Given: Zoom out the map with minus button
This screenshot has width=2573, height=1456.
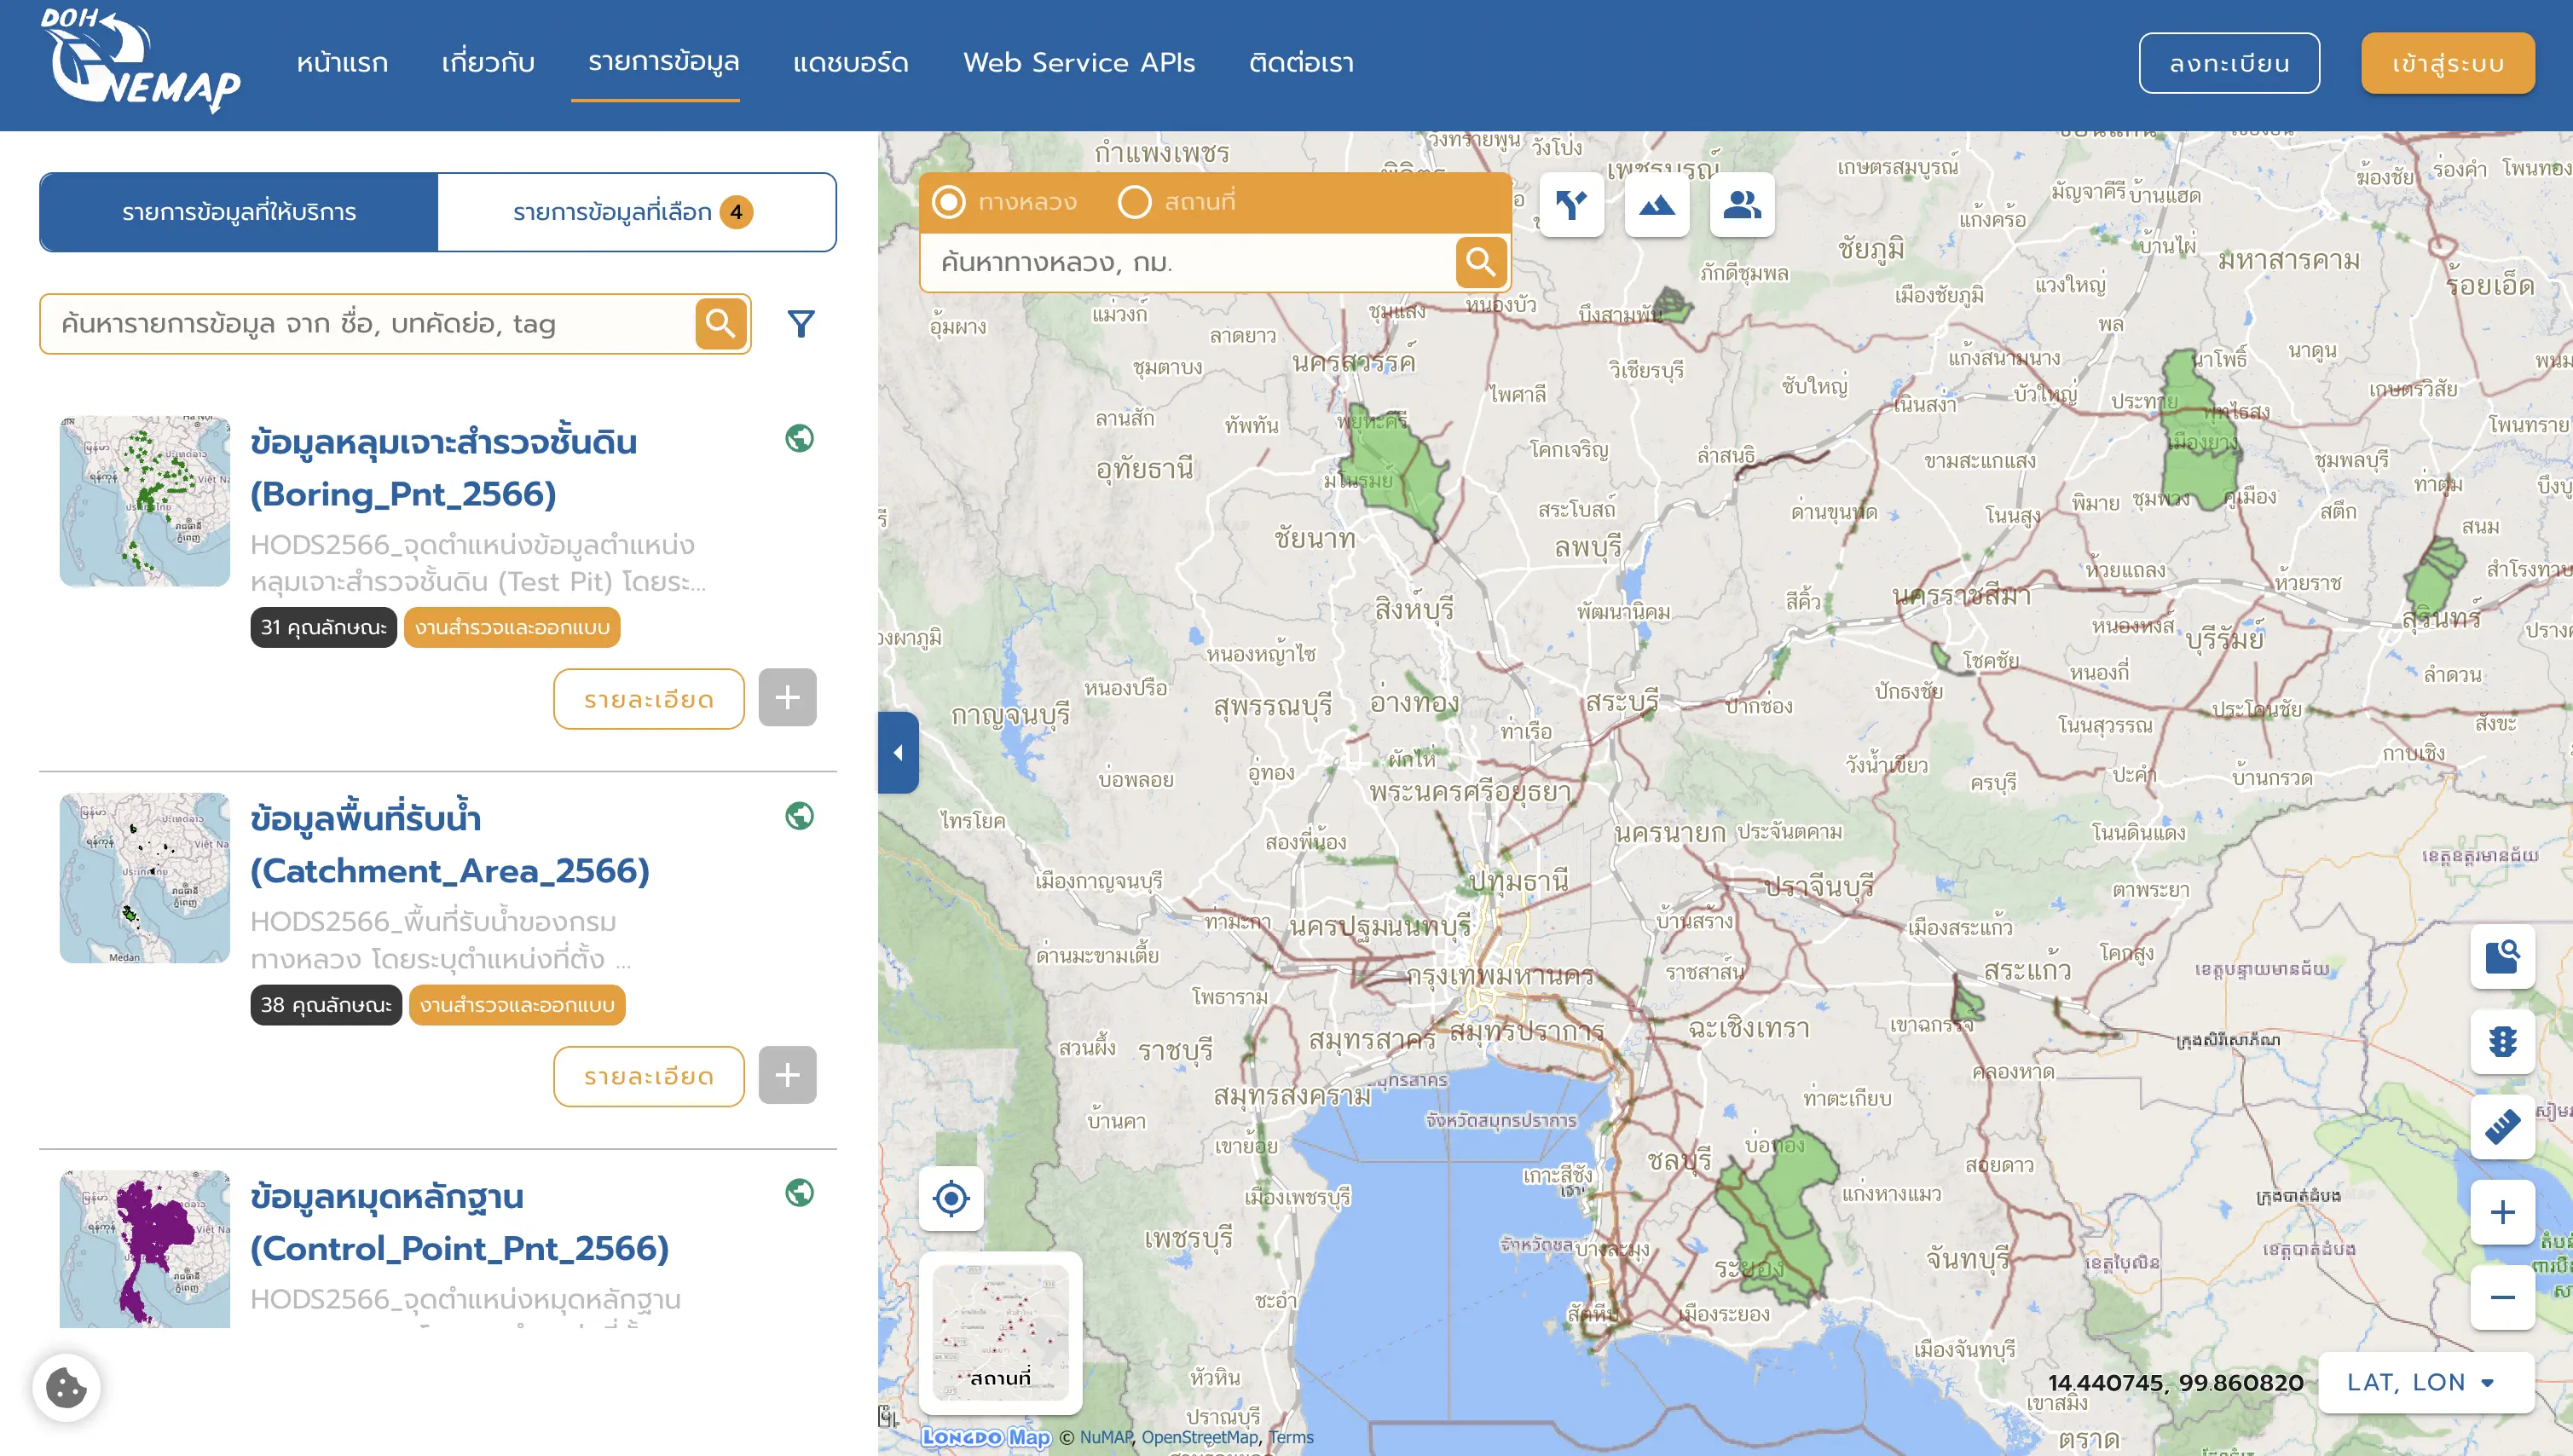Looking at the screenshot, I should click(2502, 1297).
